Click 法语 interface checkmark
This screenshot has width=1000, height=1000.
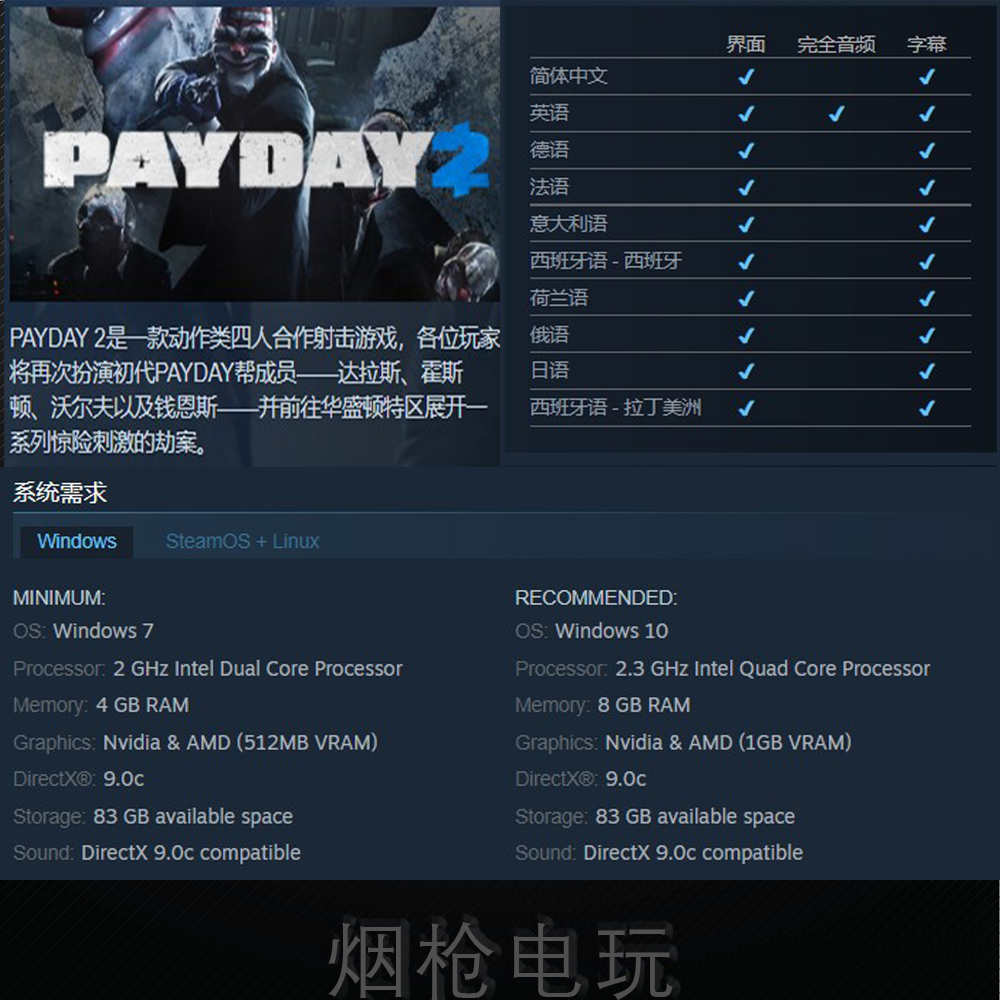coord(746,188)
